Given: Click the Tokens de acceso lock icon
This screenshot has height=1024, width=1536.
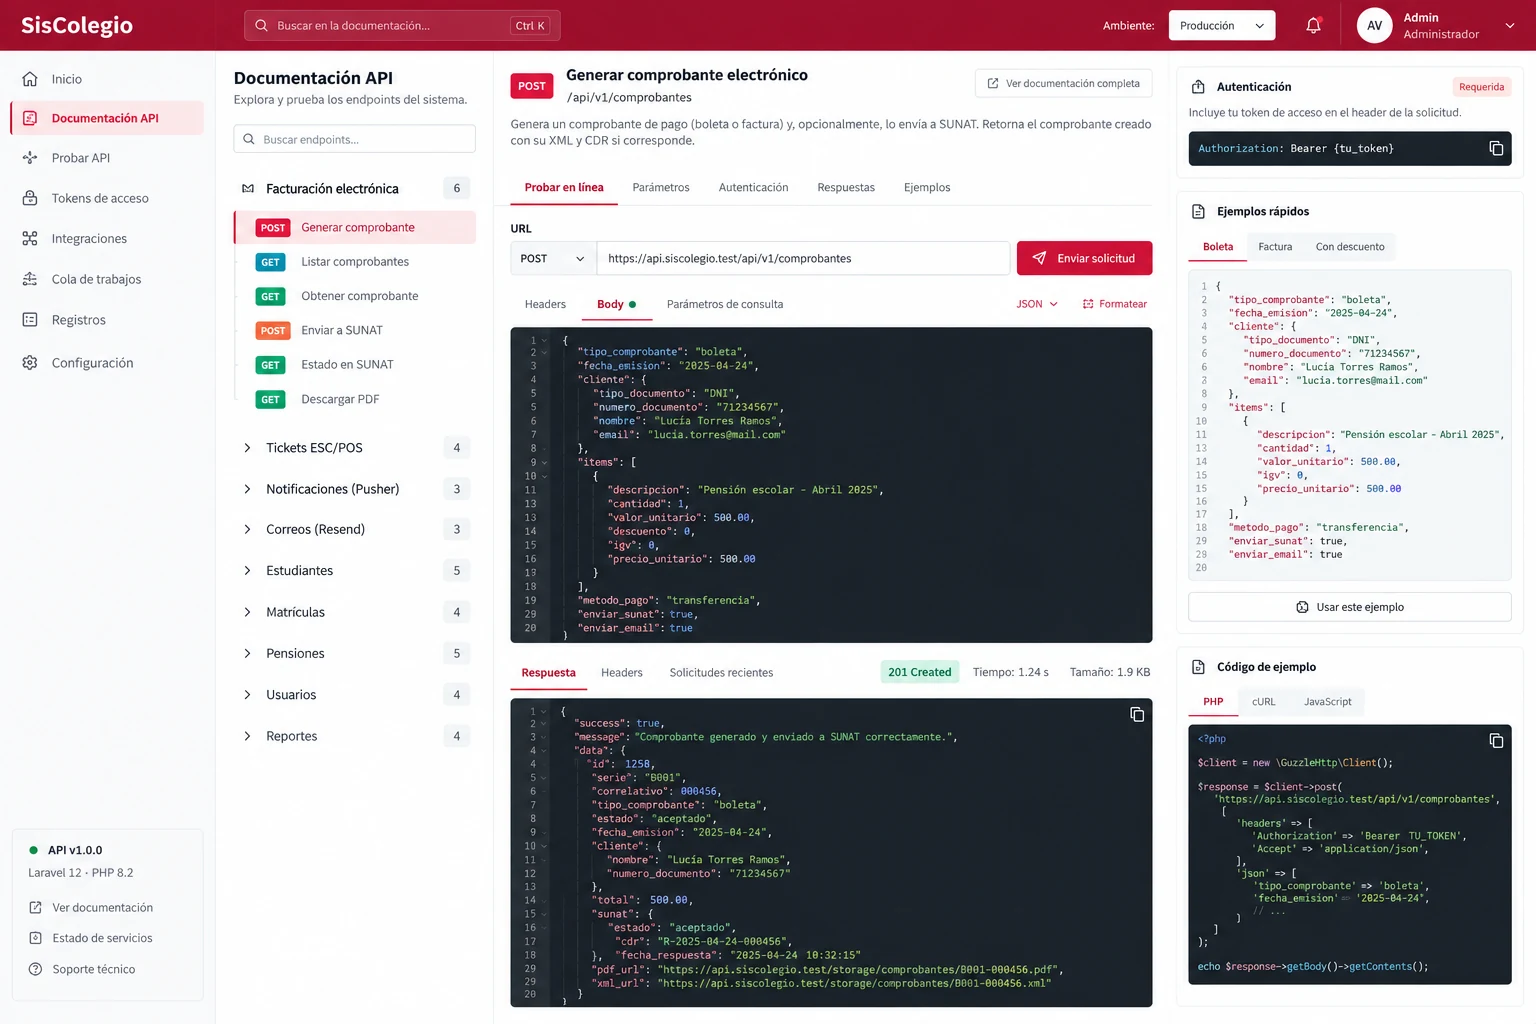Looking at the screenshot, I should click(30, 198).
